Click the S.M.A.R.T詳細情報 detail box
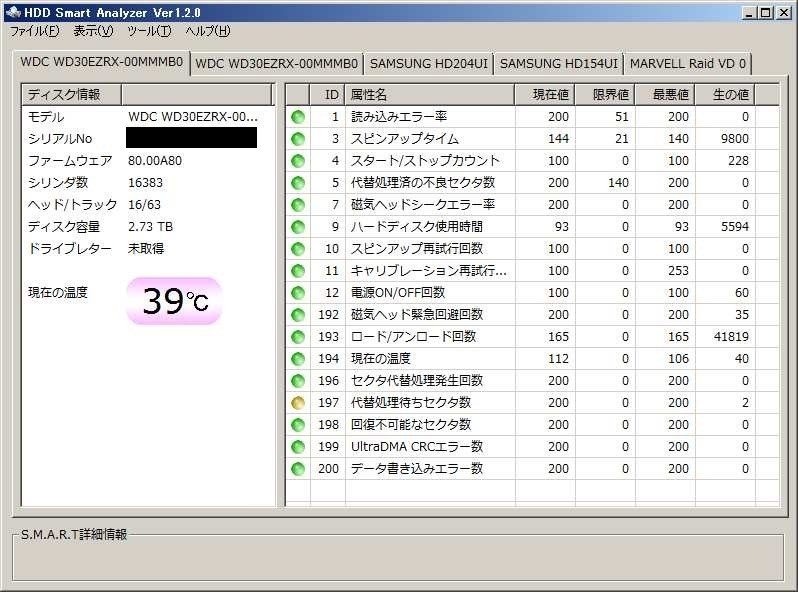The width and height of the screenshot is (798, 592). [398, 556]
